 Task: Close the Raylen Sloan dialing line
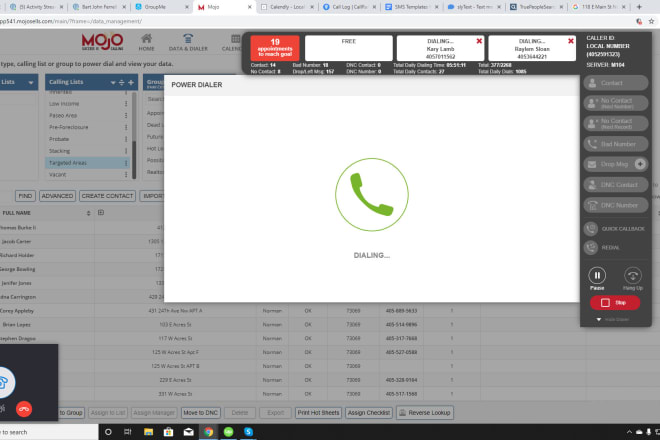coord(570,41)
